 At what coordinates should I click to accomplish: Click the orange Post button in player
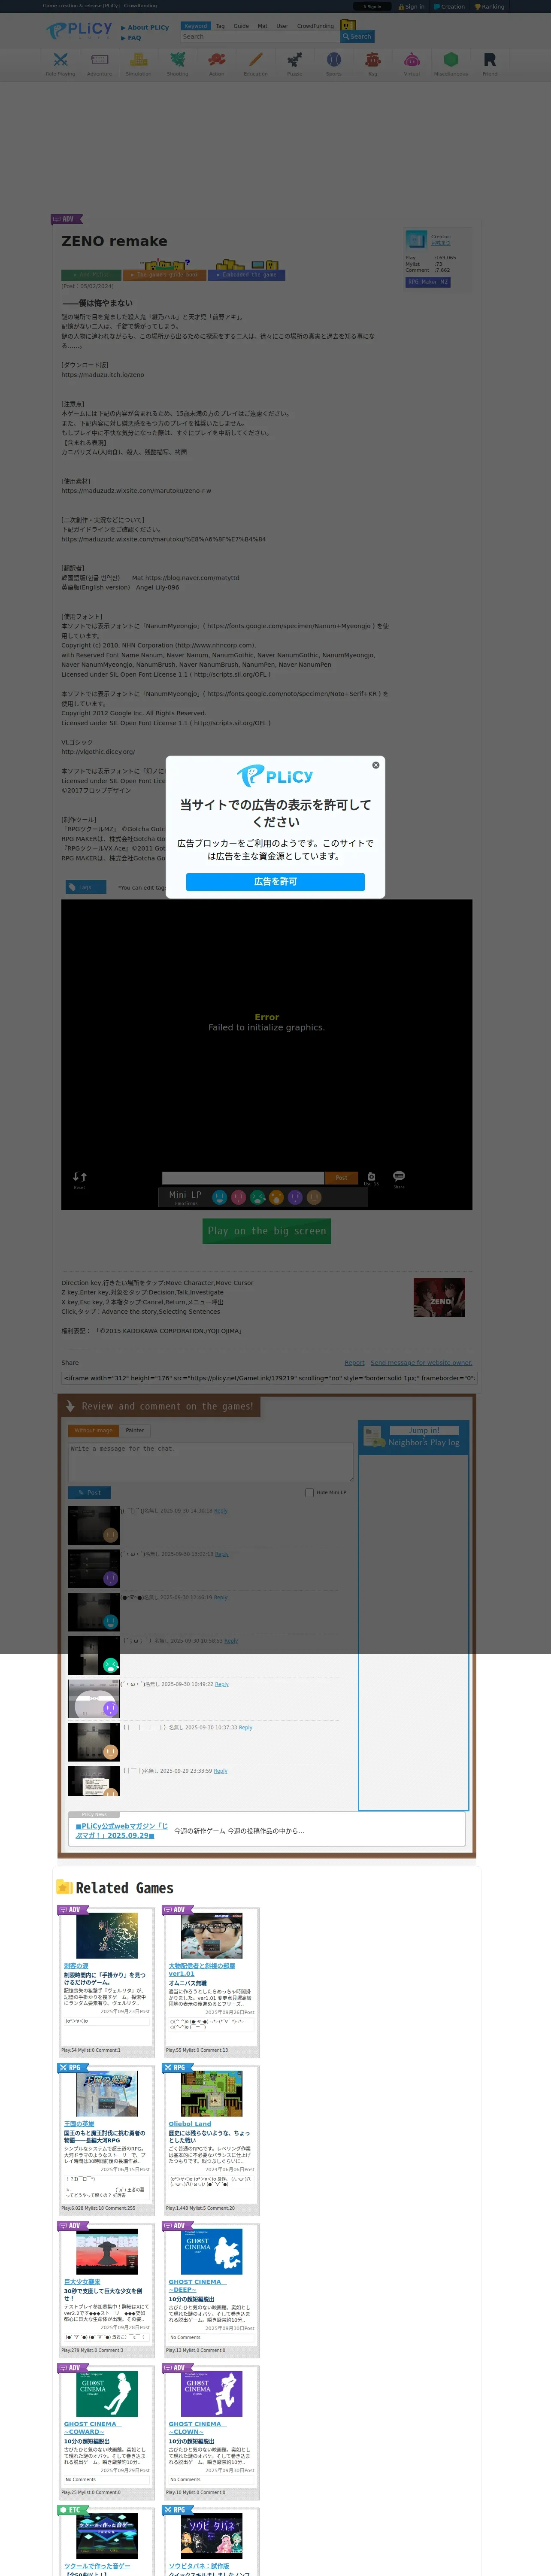point(341,1178)
